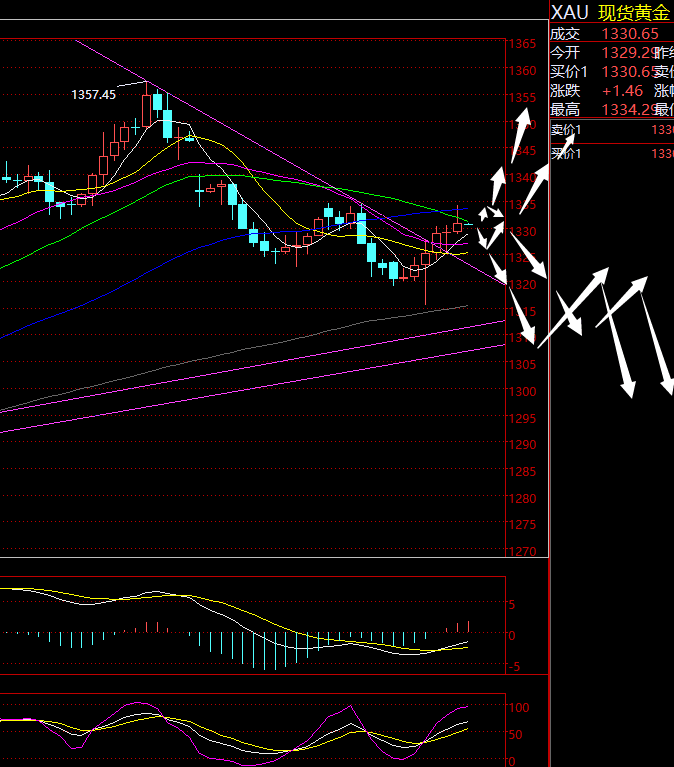
Task: Select the 成交 label in quote panel
Action: (x=565, y=34)
